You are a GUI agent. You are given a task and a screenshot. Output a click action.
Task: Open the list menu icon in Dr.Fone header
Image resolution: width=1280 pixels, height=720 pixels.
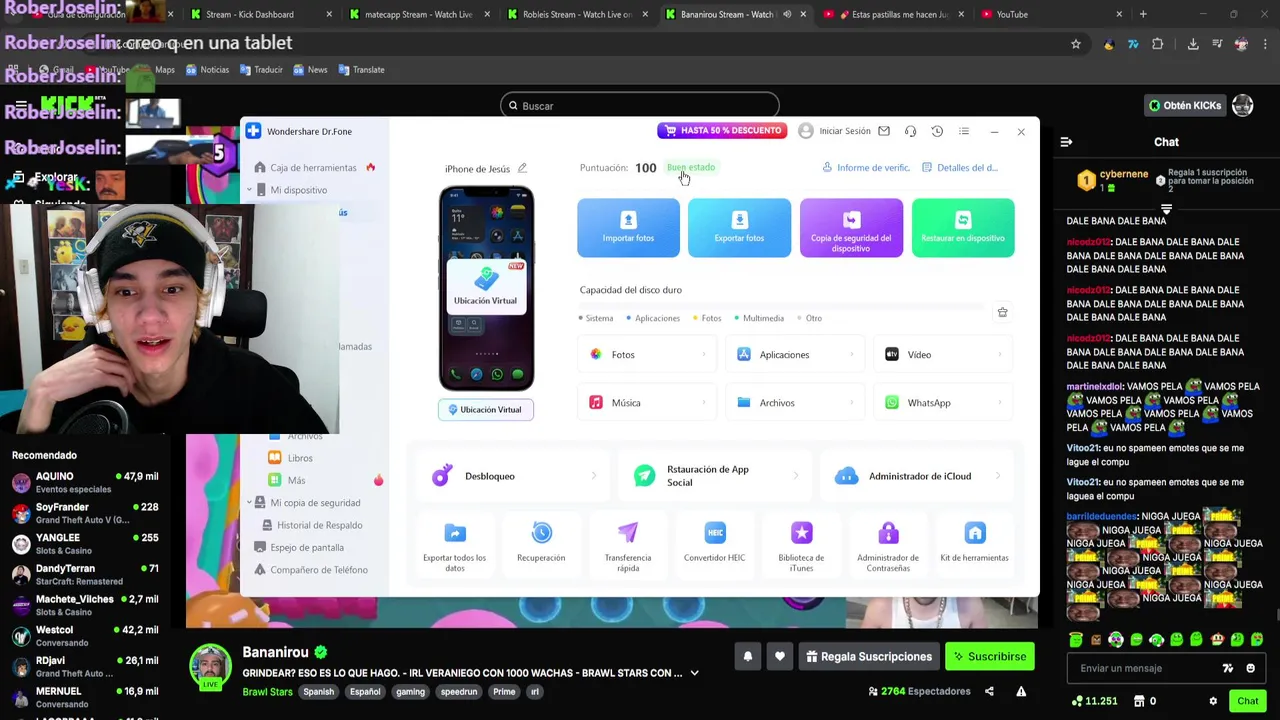pyautogui.click(x=964, y=131)
